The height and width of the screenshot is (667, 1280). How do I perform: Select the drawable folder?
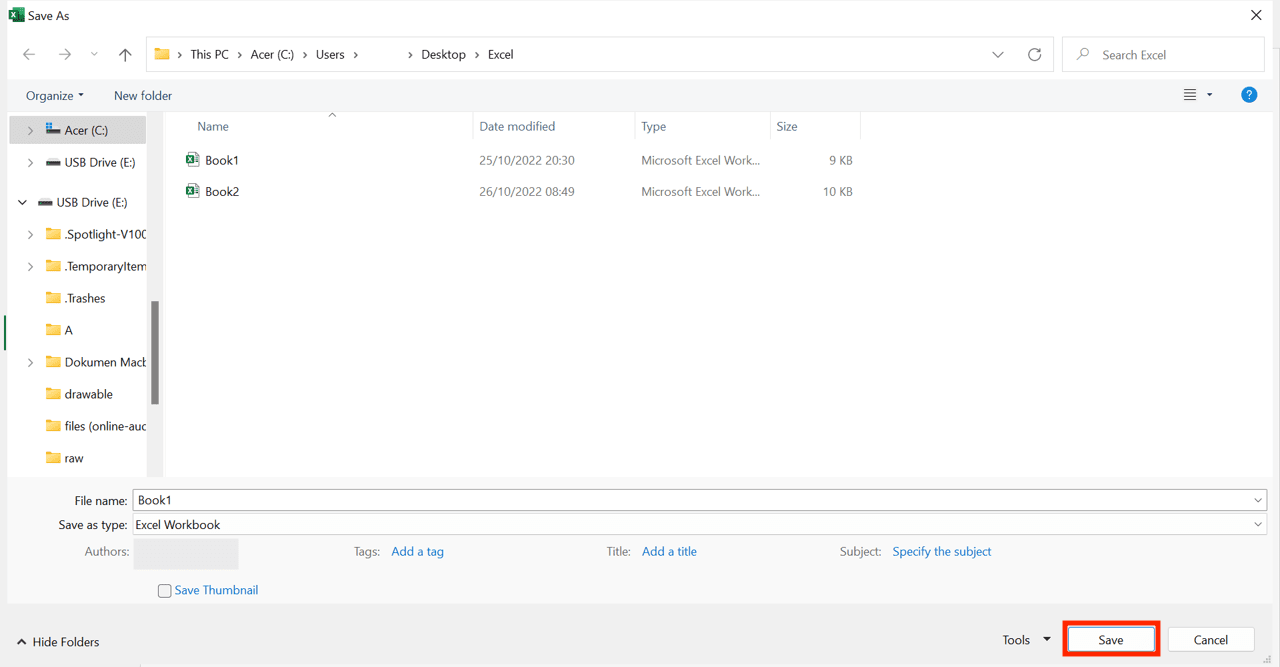88,394
